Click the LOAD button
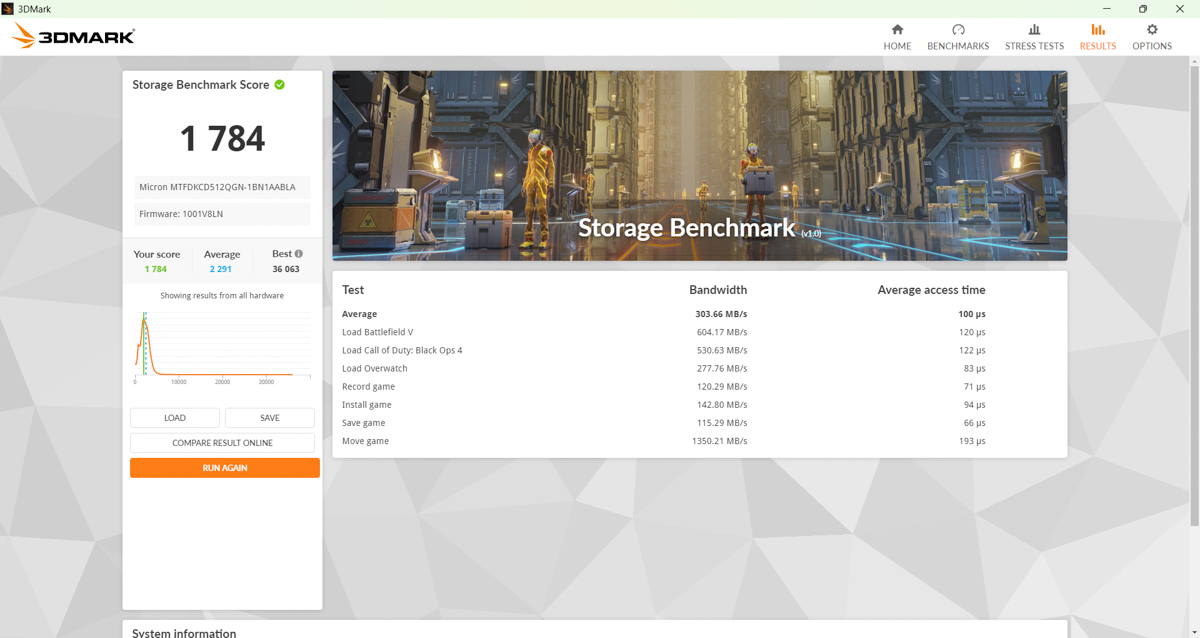 (174, 417)
